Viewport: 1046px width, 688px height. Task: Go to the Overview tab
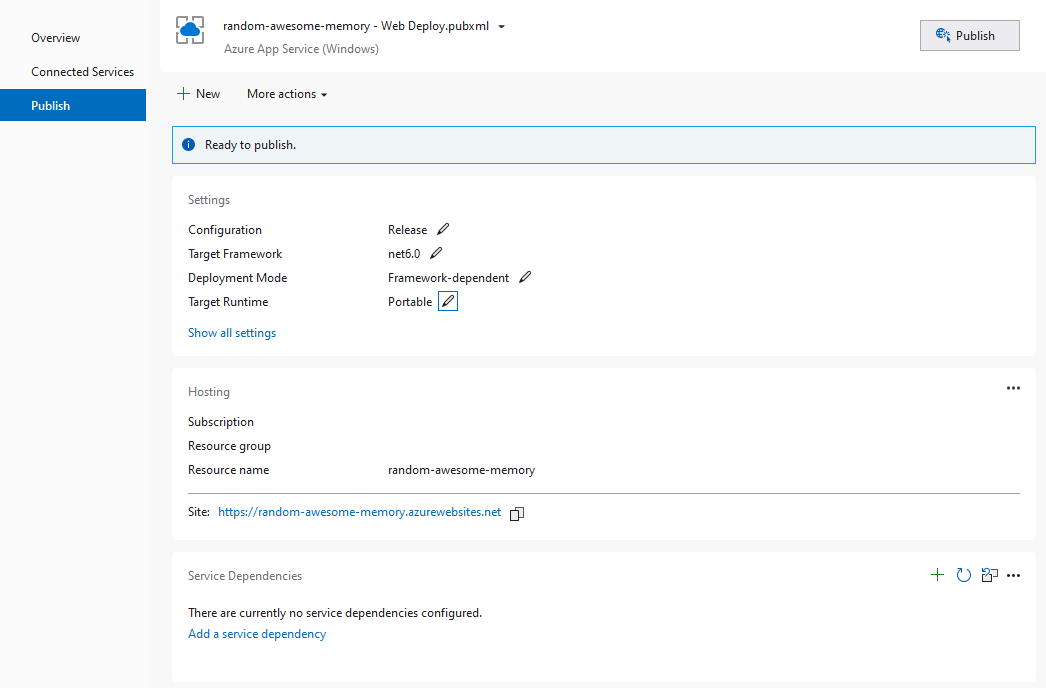[55, 38]
